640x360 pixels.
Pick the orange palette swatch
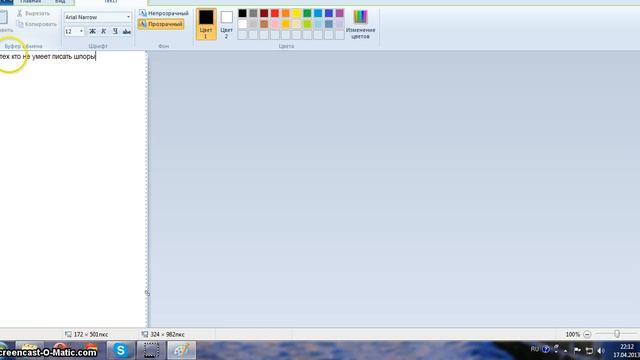(x=286, y=13)
